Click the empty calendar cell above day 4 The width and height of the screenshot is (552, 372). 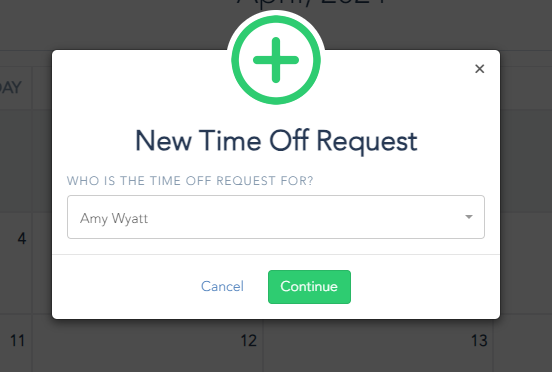(x=16, y=160)
